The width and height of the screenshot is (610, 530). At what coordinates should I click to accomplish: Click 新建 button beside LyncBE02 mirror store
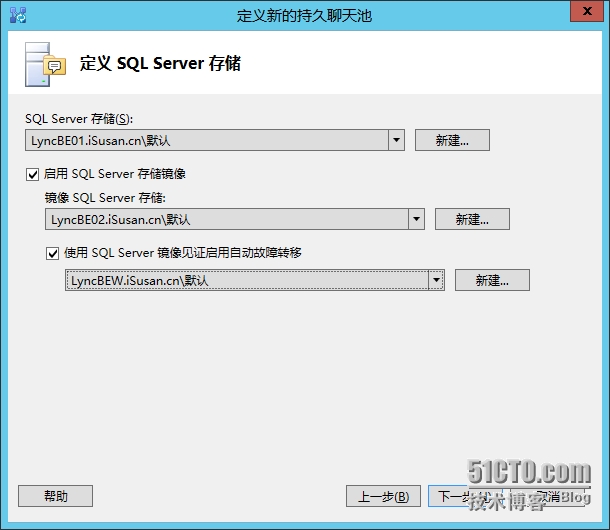coord(472,219)
